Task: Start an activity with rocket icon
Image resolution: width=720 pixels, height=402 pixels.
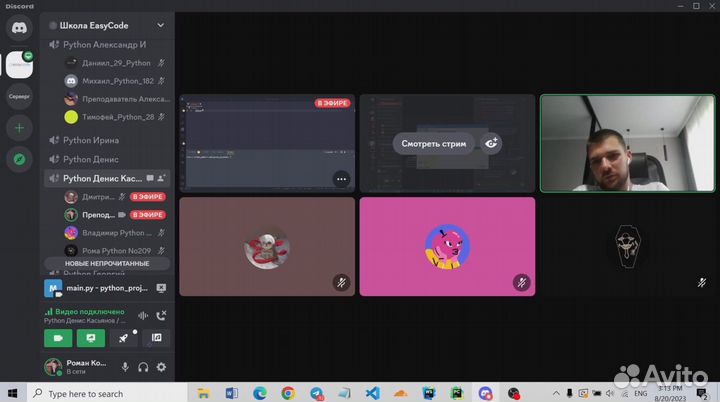Action: pyautogui.click(x=124, y=339)
